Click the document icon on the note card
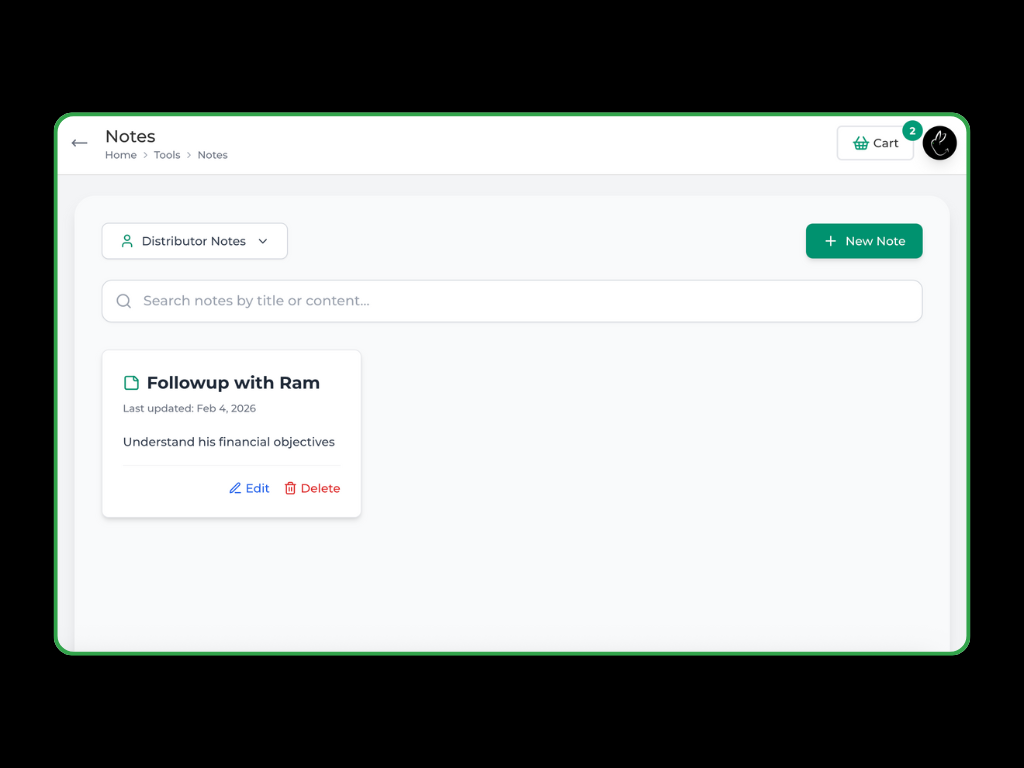Screen dimensions: 1024x768 pos(131,383)
